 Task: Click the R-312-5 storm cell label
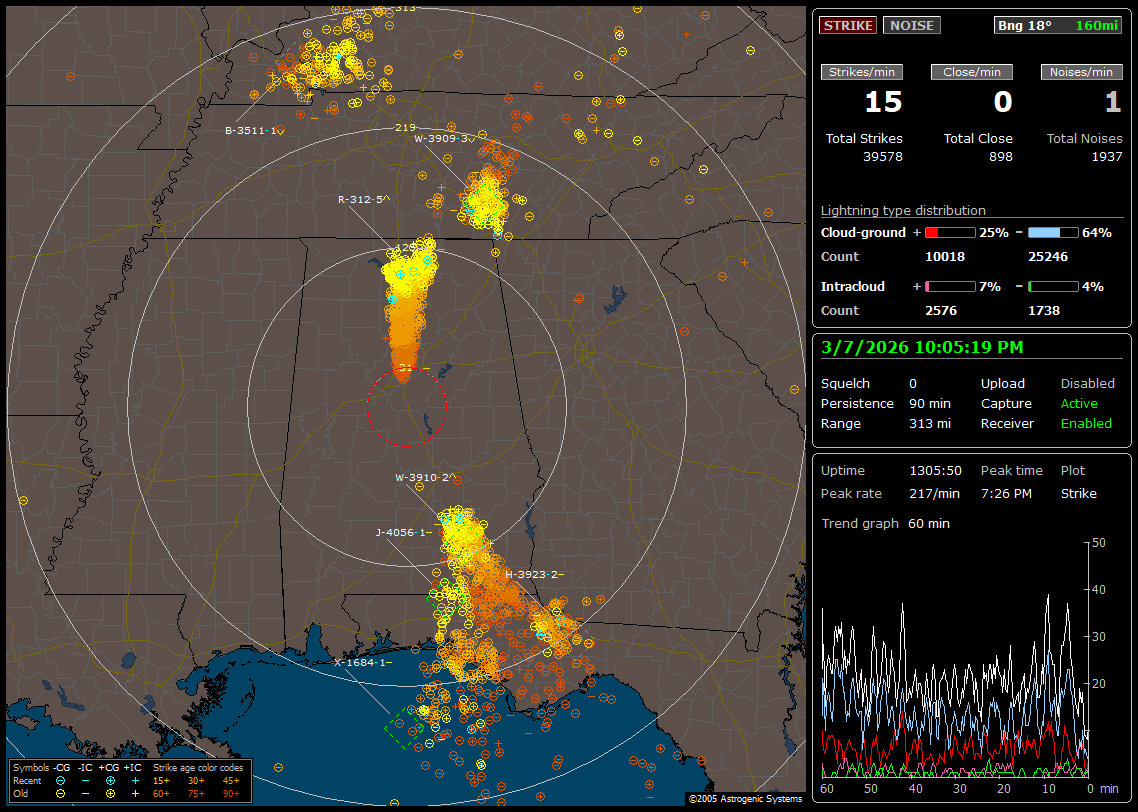tap(363, 199)
